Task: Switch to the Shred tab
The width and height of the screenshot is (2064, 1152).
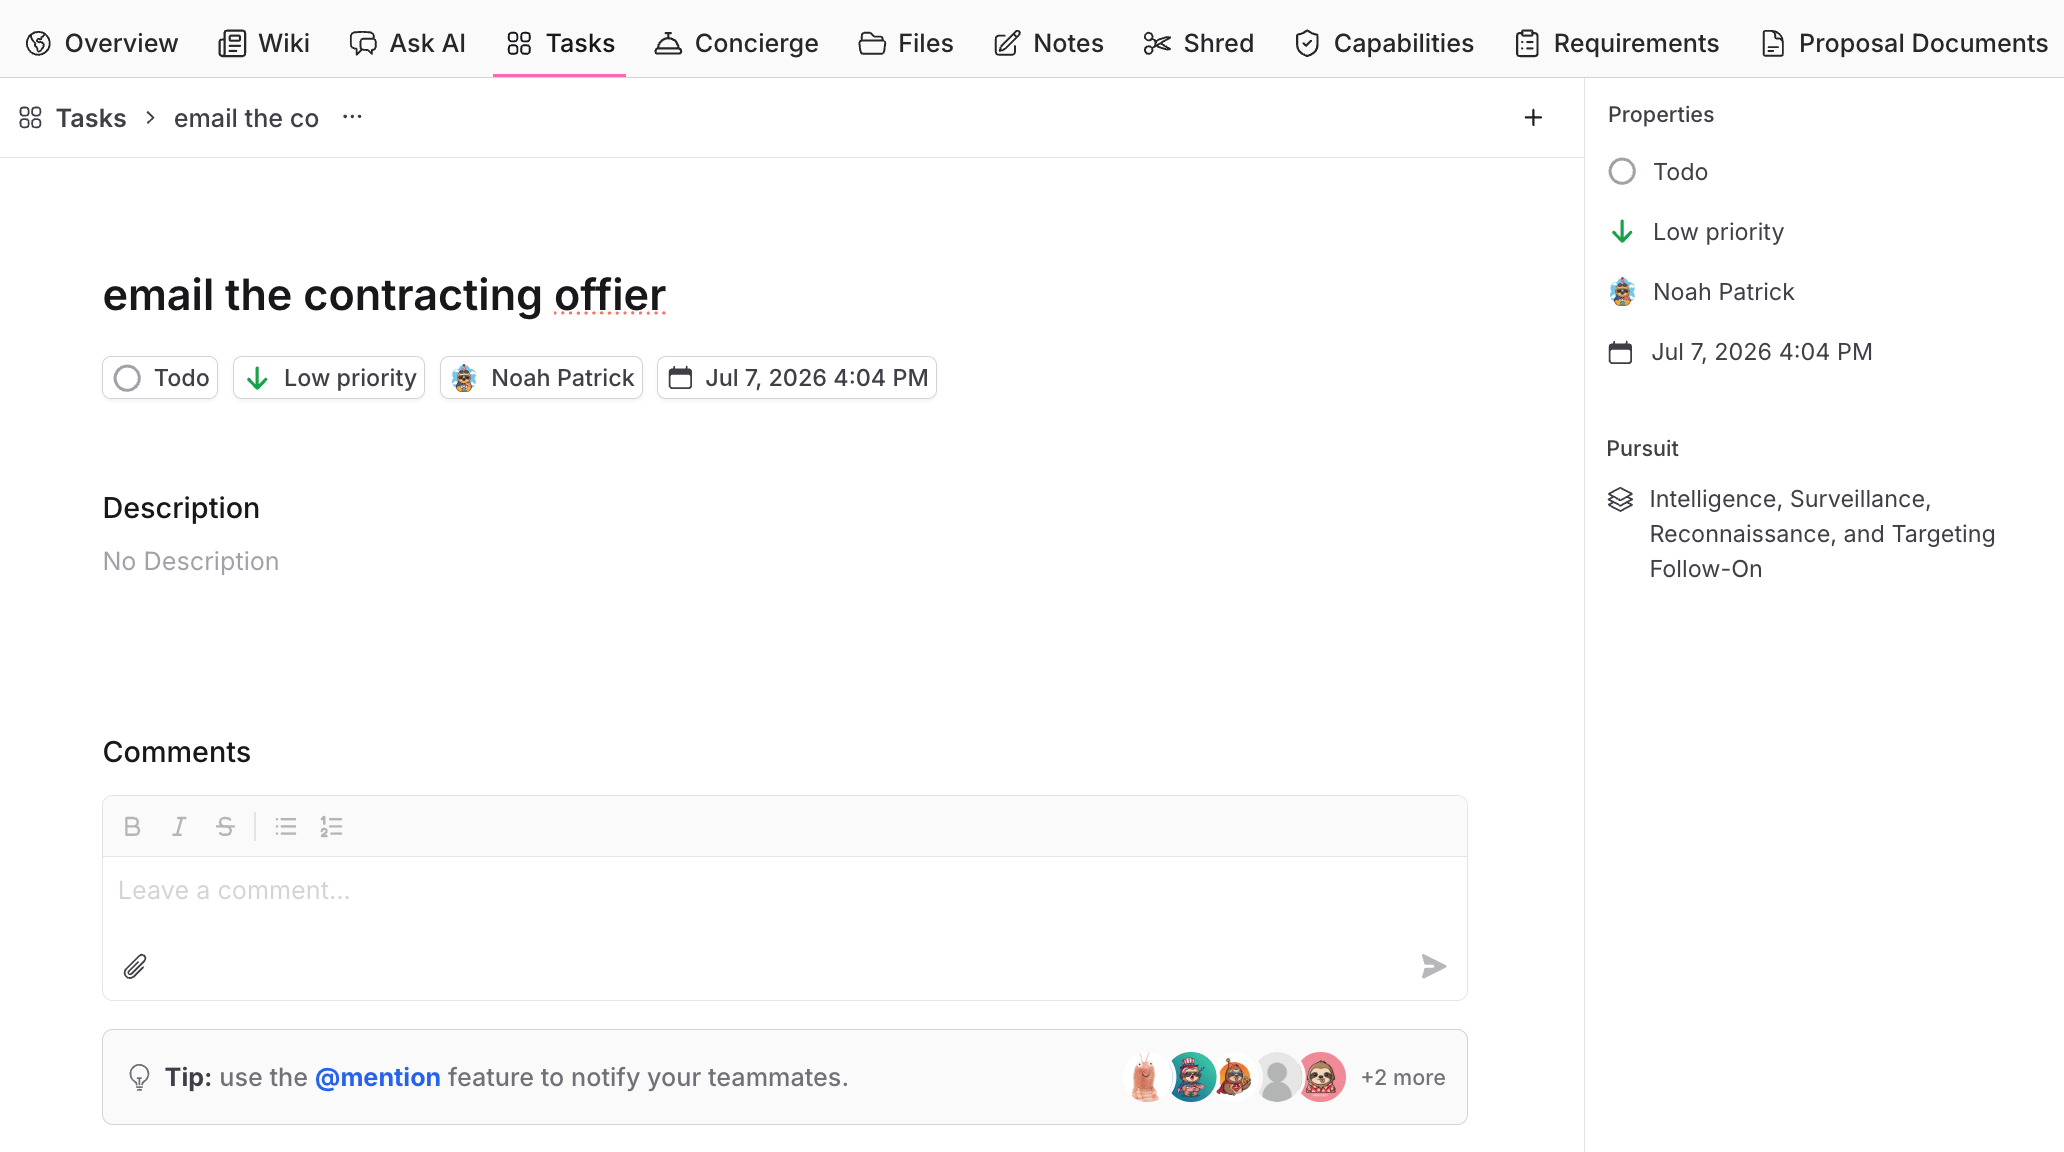Action: (x=1199, y=43)
